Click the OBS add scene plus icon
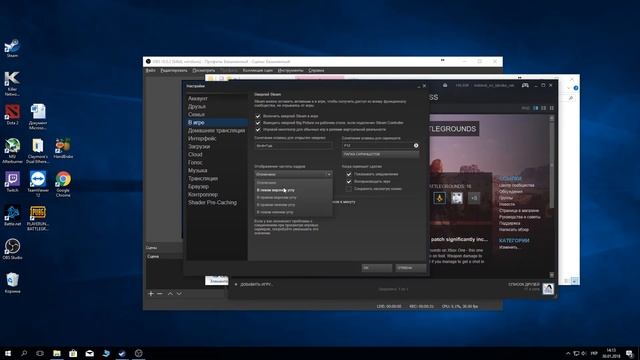The width and height of the screenshot is (640, 360). coord(151,293)
